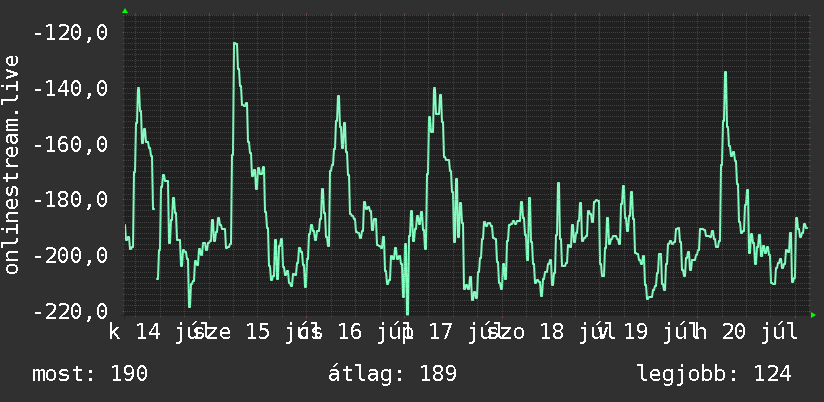Screen dimensions: 824x402
Task: Click the -180,0 y-axis tick label
Action: [70, 200]
